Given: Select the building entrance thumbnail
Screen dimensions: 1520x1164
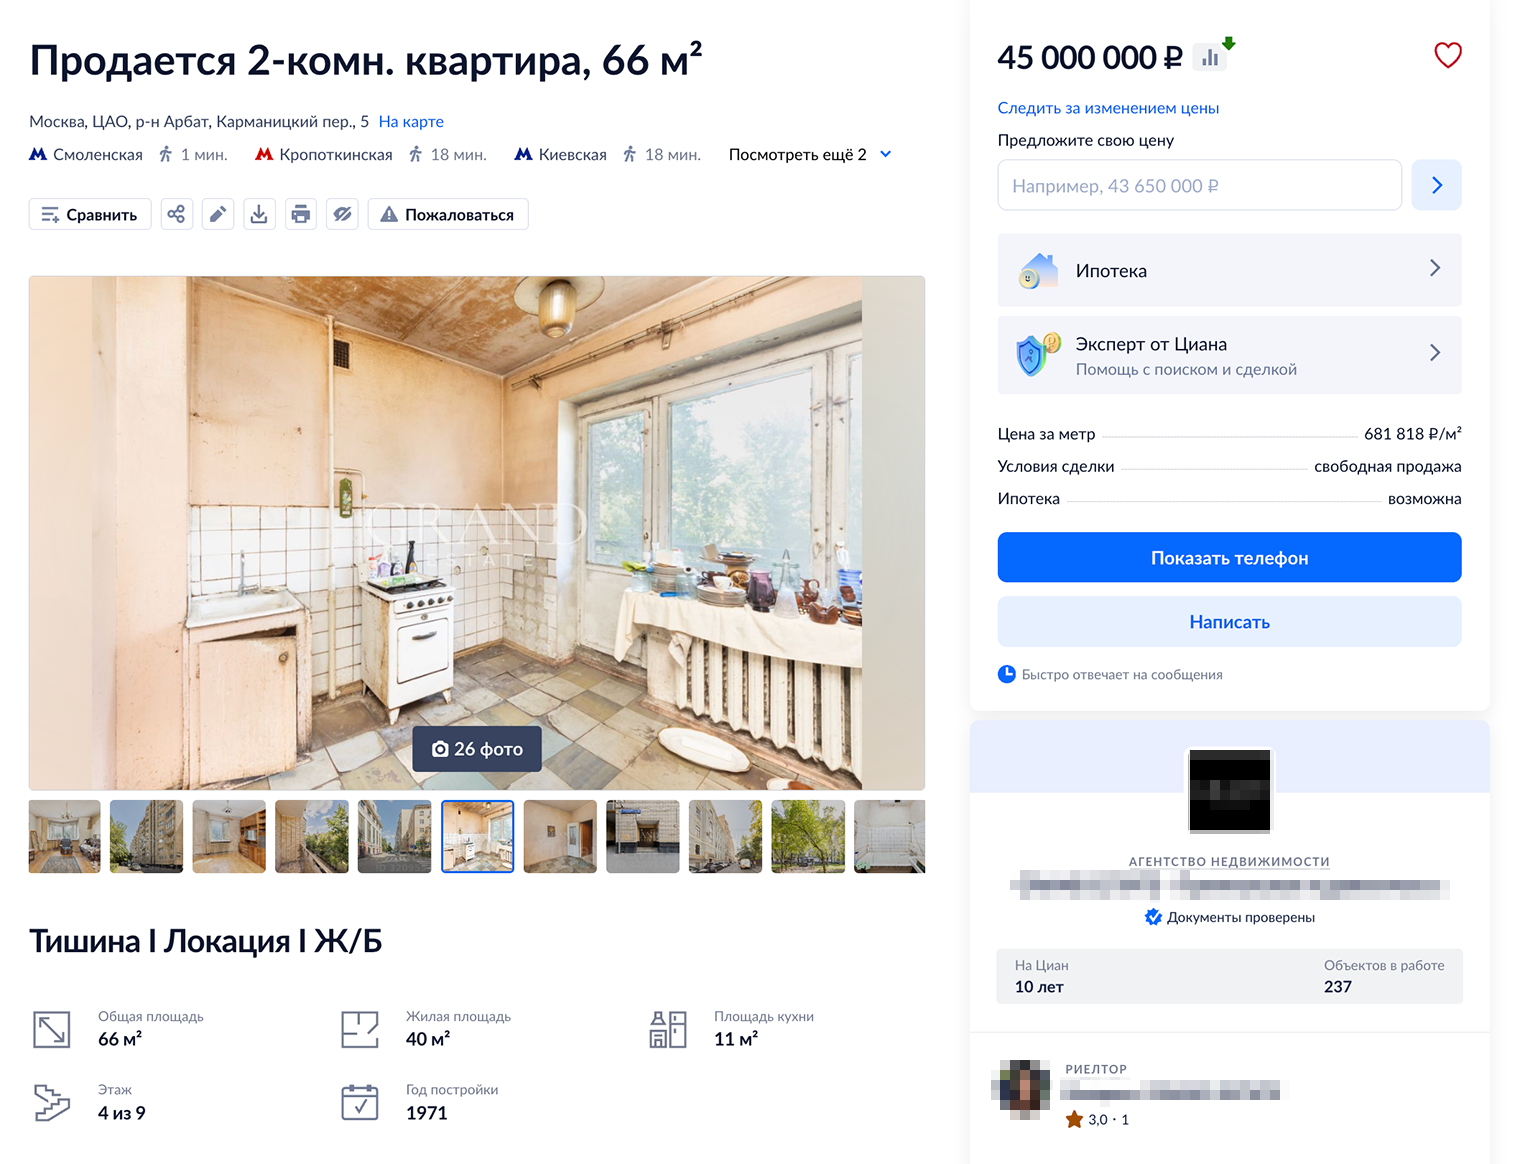Looking at the screenshot, I should pos(643,836).
